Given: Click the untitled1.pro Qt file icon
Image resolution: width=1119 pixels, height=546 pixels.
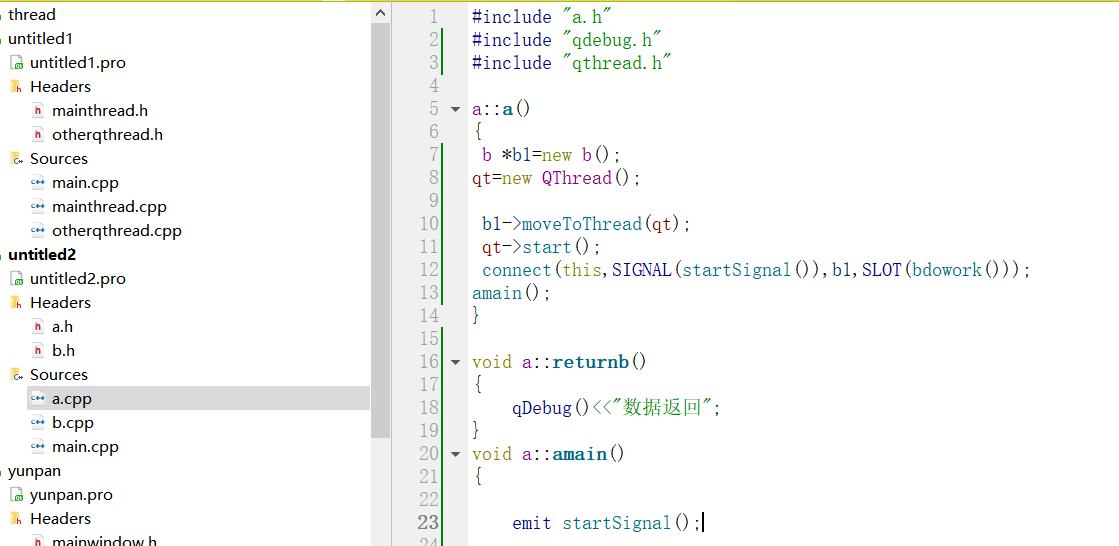Looking at the screenshot, I should pos(16,63).
